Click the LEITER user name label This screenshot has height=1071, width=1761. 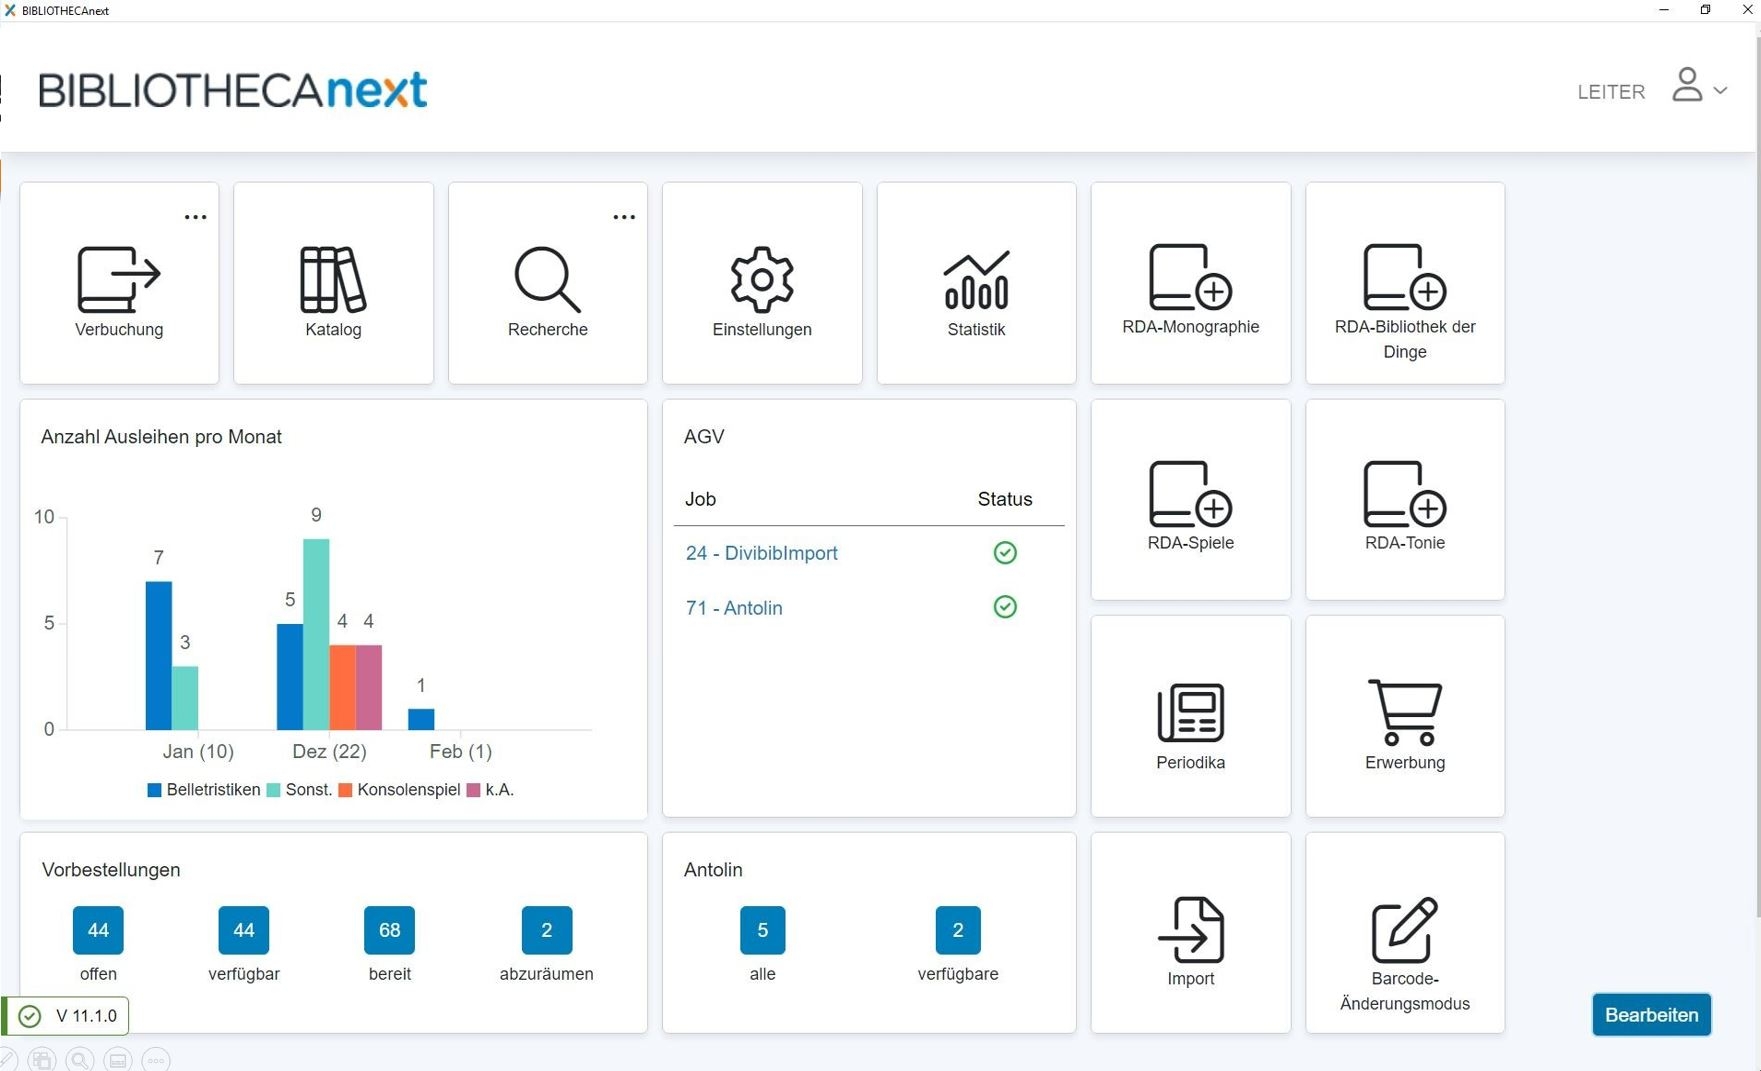[x=1611, y=92]
